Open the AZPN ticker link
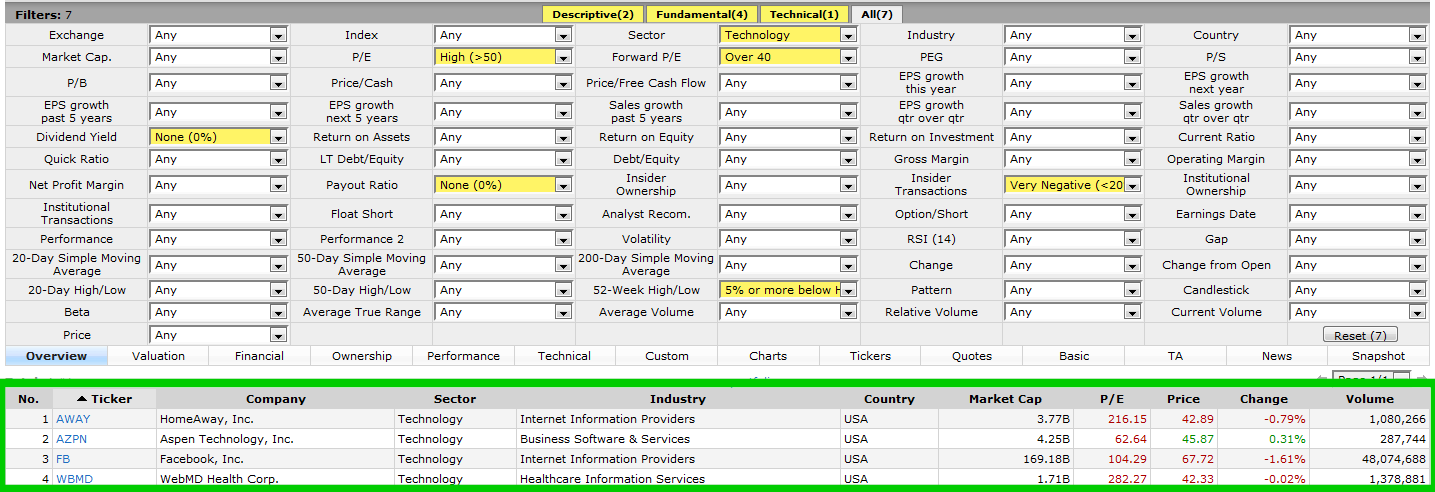The height and width of the screenshot is (492, 1435). tap(73, 439)
